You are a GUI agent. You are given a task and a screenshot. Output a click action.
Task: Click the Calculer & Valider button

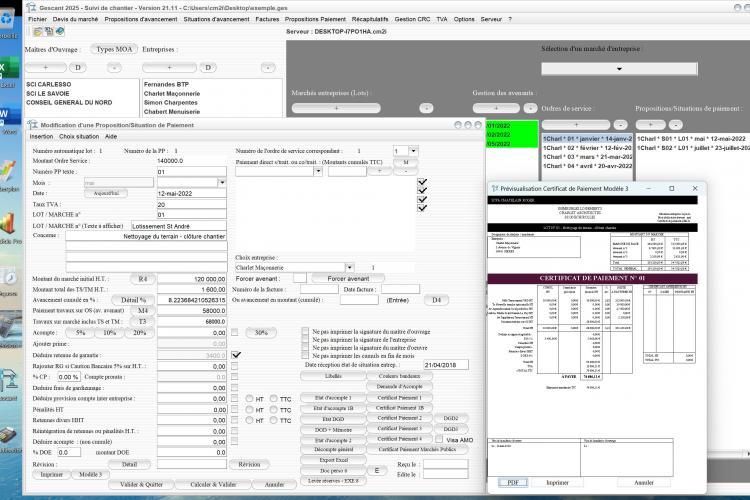[213, 484]
